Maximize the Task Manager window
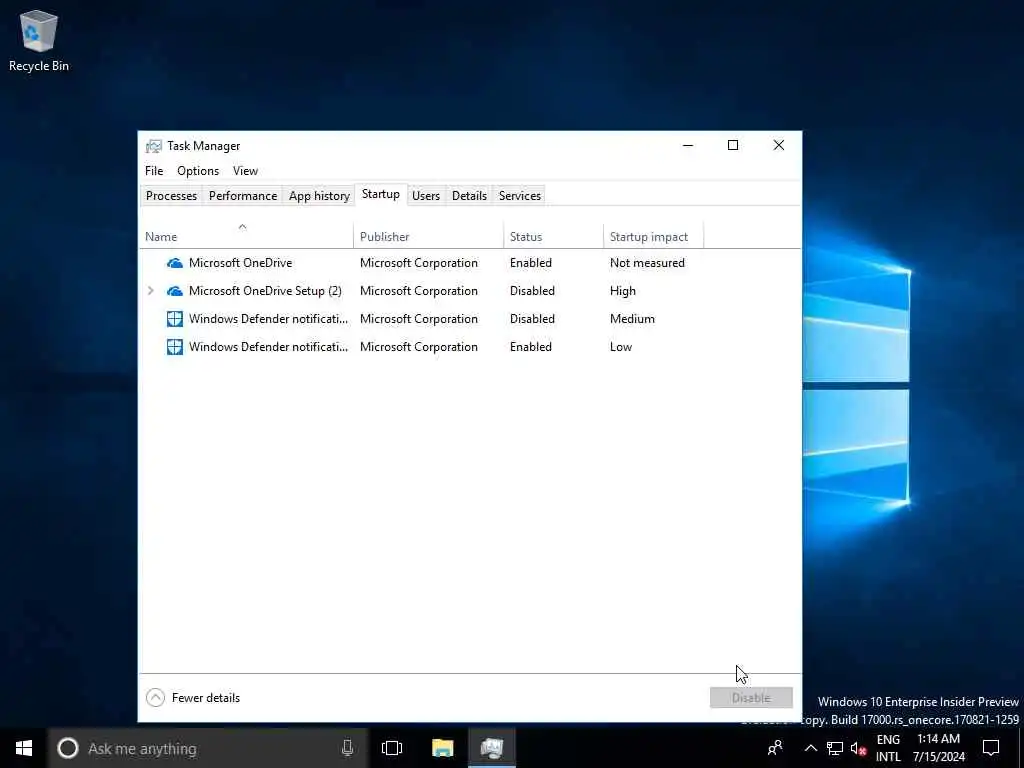This screenshot has width=1024, height=768. (733, 146)
